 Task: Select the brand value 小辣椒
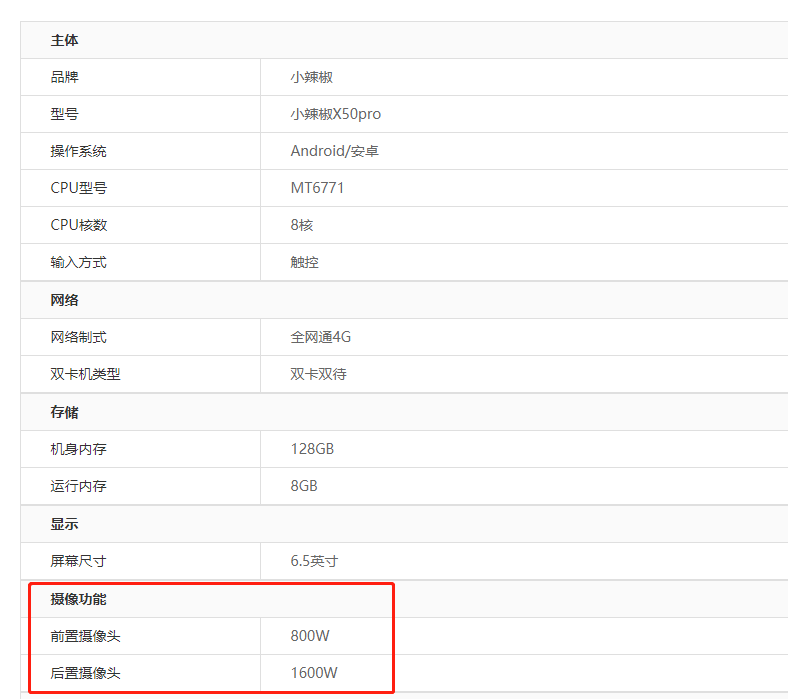pyautogui.click(x=312, y=77)
